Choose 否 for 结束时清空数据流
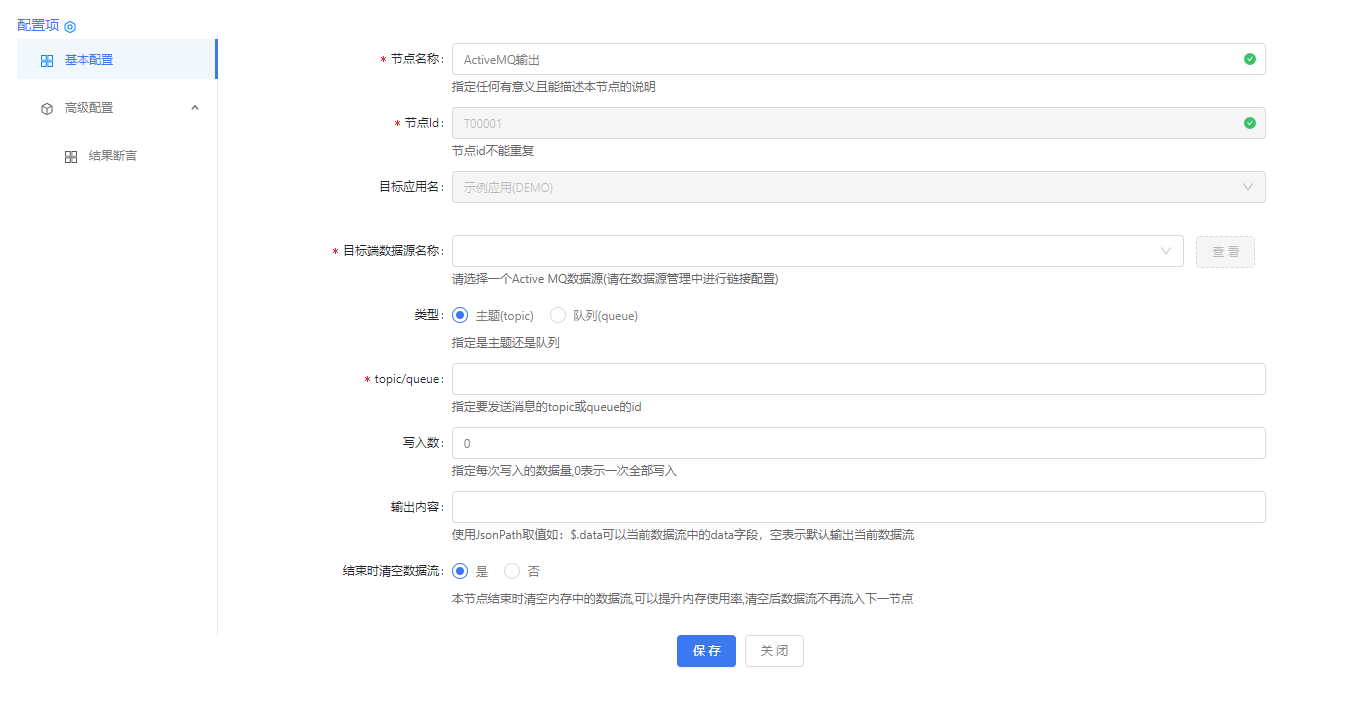The image size is (1370, 703). (x=512, y=571)
